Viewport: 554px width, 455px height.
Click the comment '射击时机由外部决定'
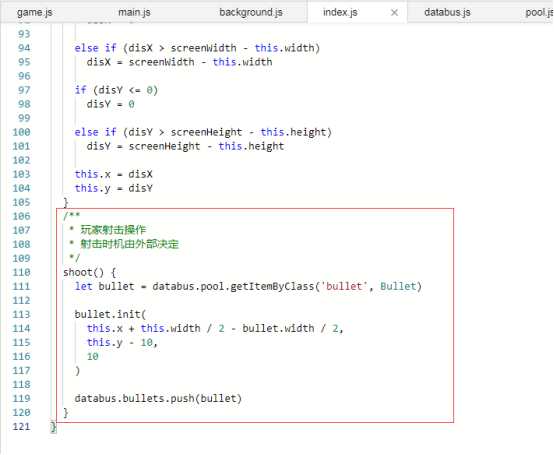click(x=129, y=244)
